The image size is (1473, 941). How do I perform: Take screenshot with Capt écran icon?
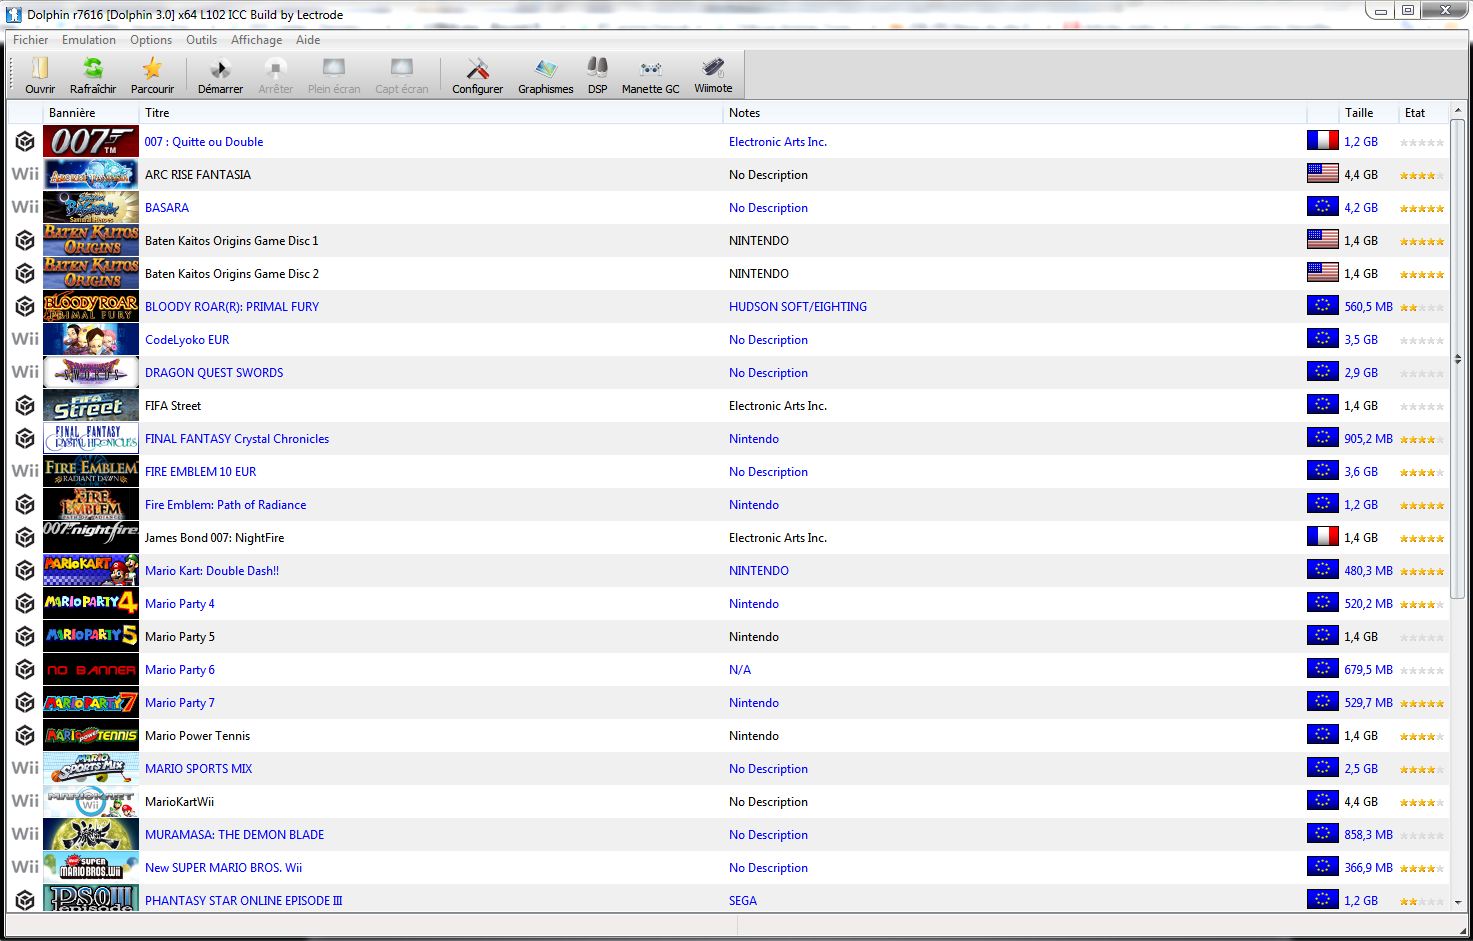pyautogui.click(x=401, y=68)
